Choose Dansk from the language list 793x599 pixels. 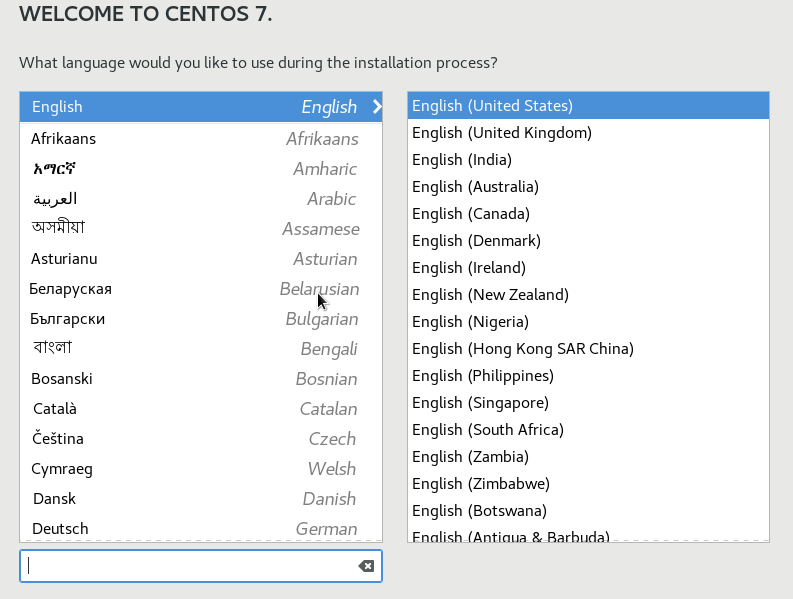200,499
